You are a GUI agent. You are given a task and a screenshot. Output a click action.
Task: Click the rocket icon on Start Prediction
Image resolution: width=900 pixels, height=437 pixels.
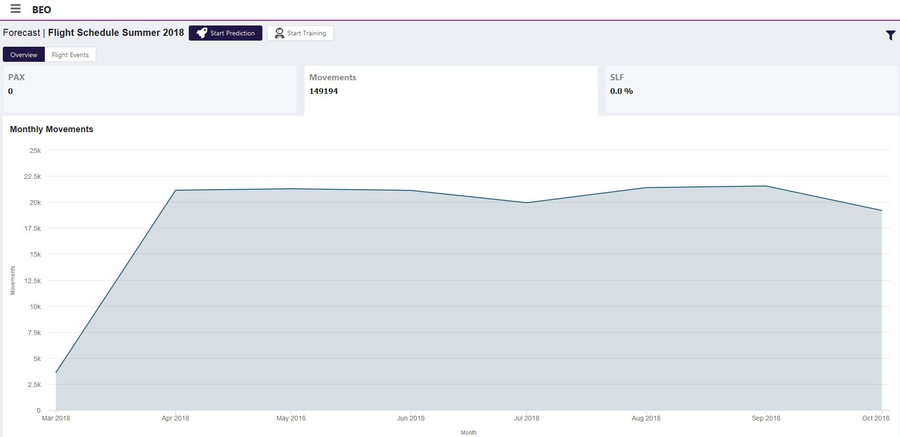(201, 33)
